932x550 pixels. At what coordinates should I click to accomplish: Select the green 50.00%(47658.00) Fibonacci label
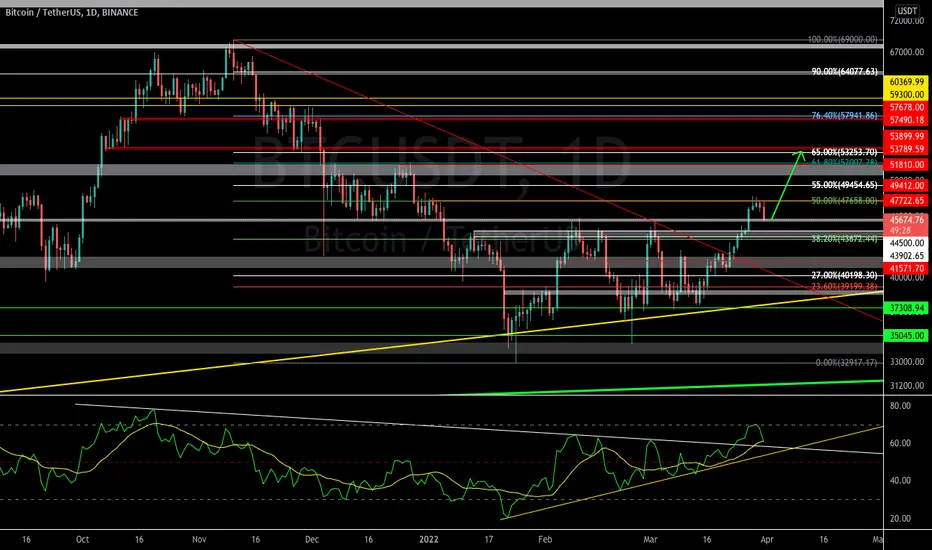coord(844,201)
